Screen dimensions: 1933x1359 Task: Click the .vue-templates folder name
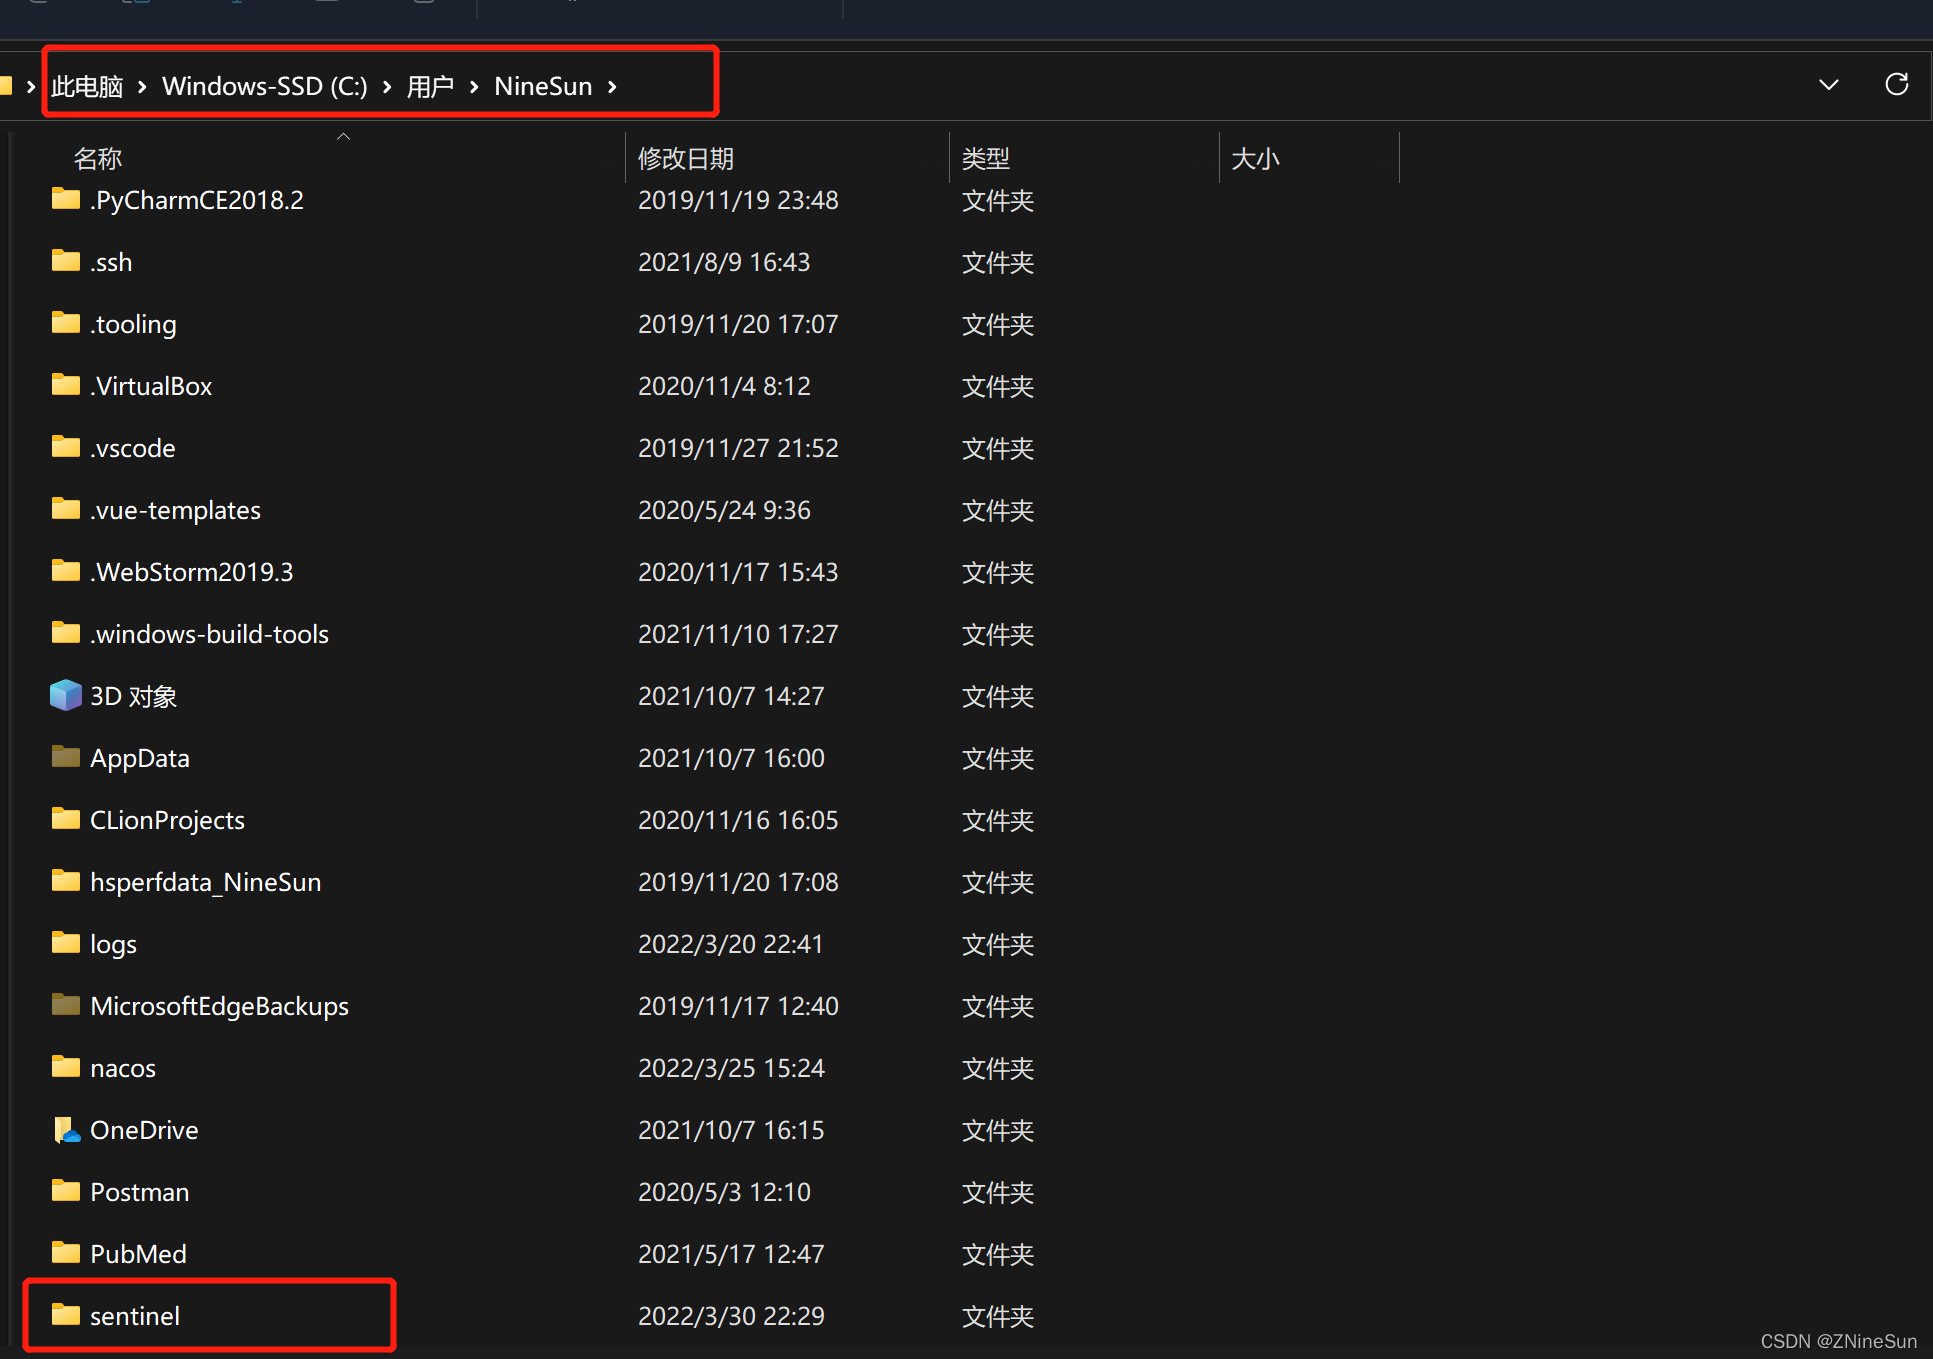175,510
